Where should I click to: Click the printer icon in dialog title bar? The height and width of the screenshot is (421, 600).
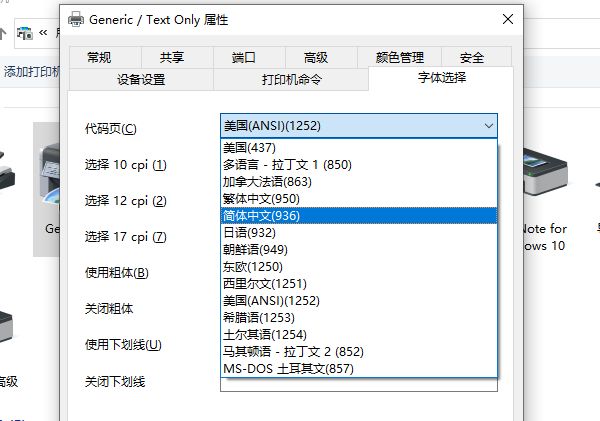(x=75, y=19)
